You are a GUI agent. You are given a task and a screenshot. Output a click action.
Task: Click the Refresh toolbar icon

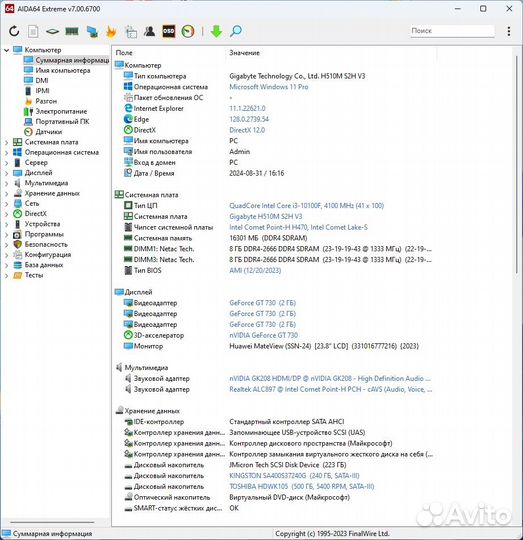pyautogui.click(x=14, y=31)
